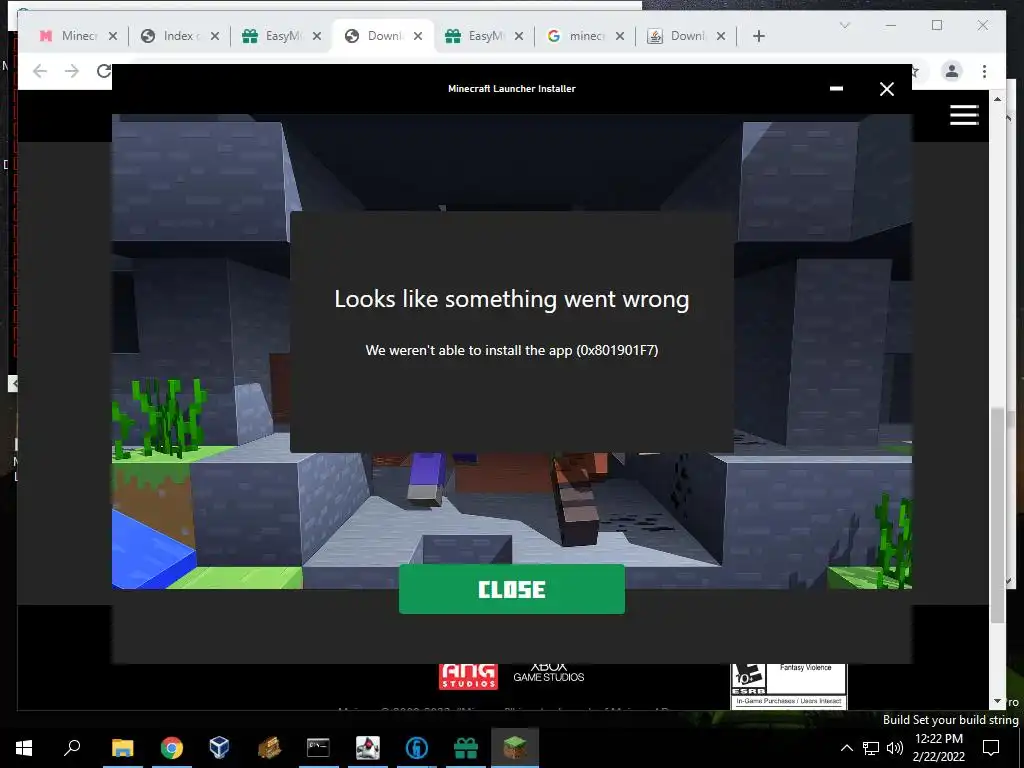This screenshot has height=768, width=1024.
Task: Open Chrome tab search dropdown arrow
Action: [844, 25]
